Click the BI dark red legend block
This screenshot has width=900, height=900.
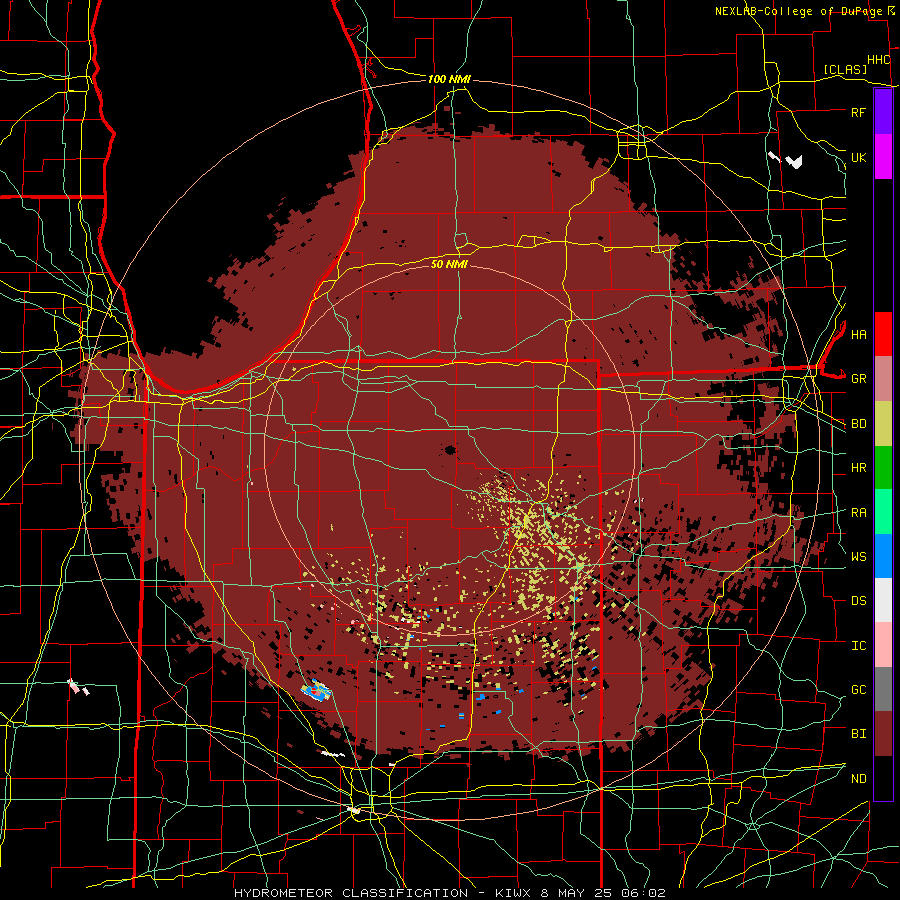pyautogui.click(x=883, y=734)
